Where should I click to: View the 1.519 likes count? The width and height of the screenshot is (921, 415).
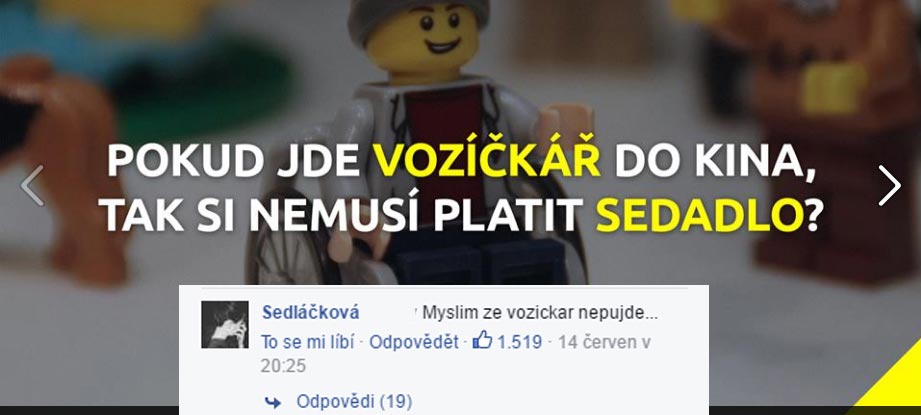[519, 342]
